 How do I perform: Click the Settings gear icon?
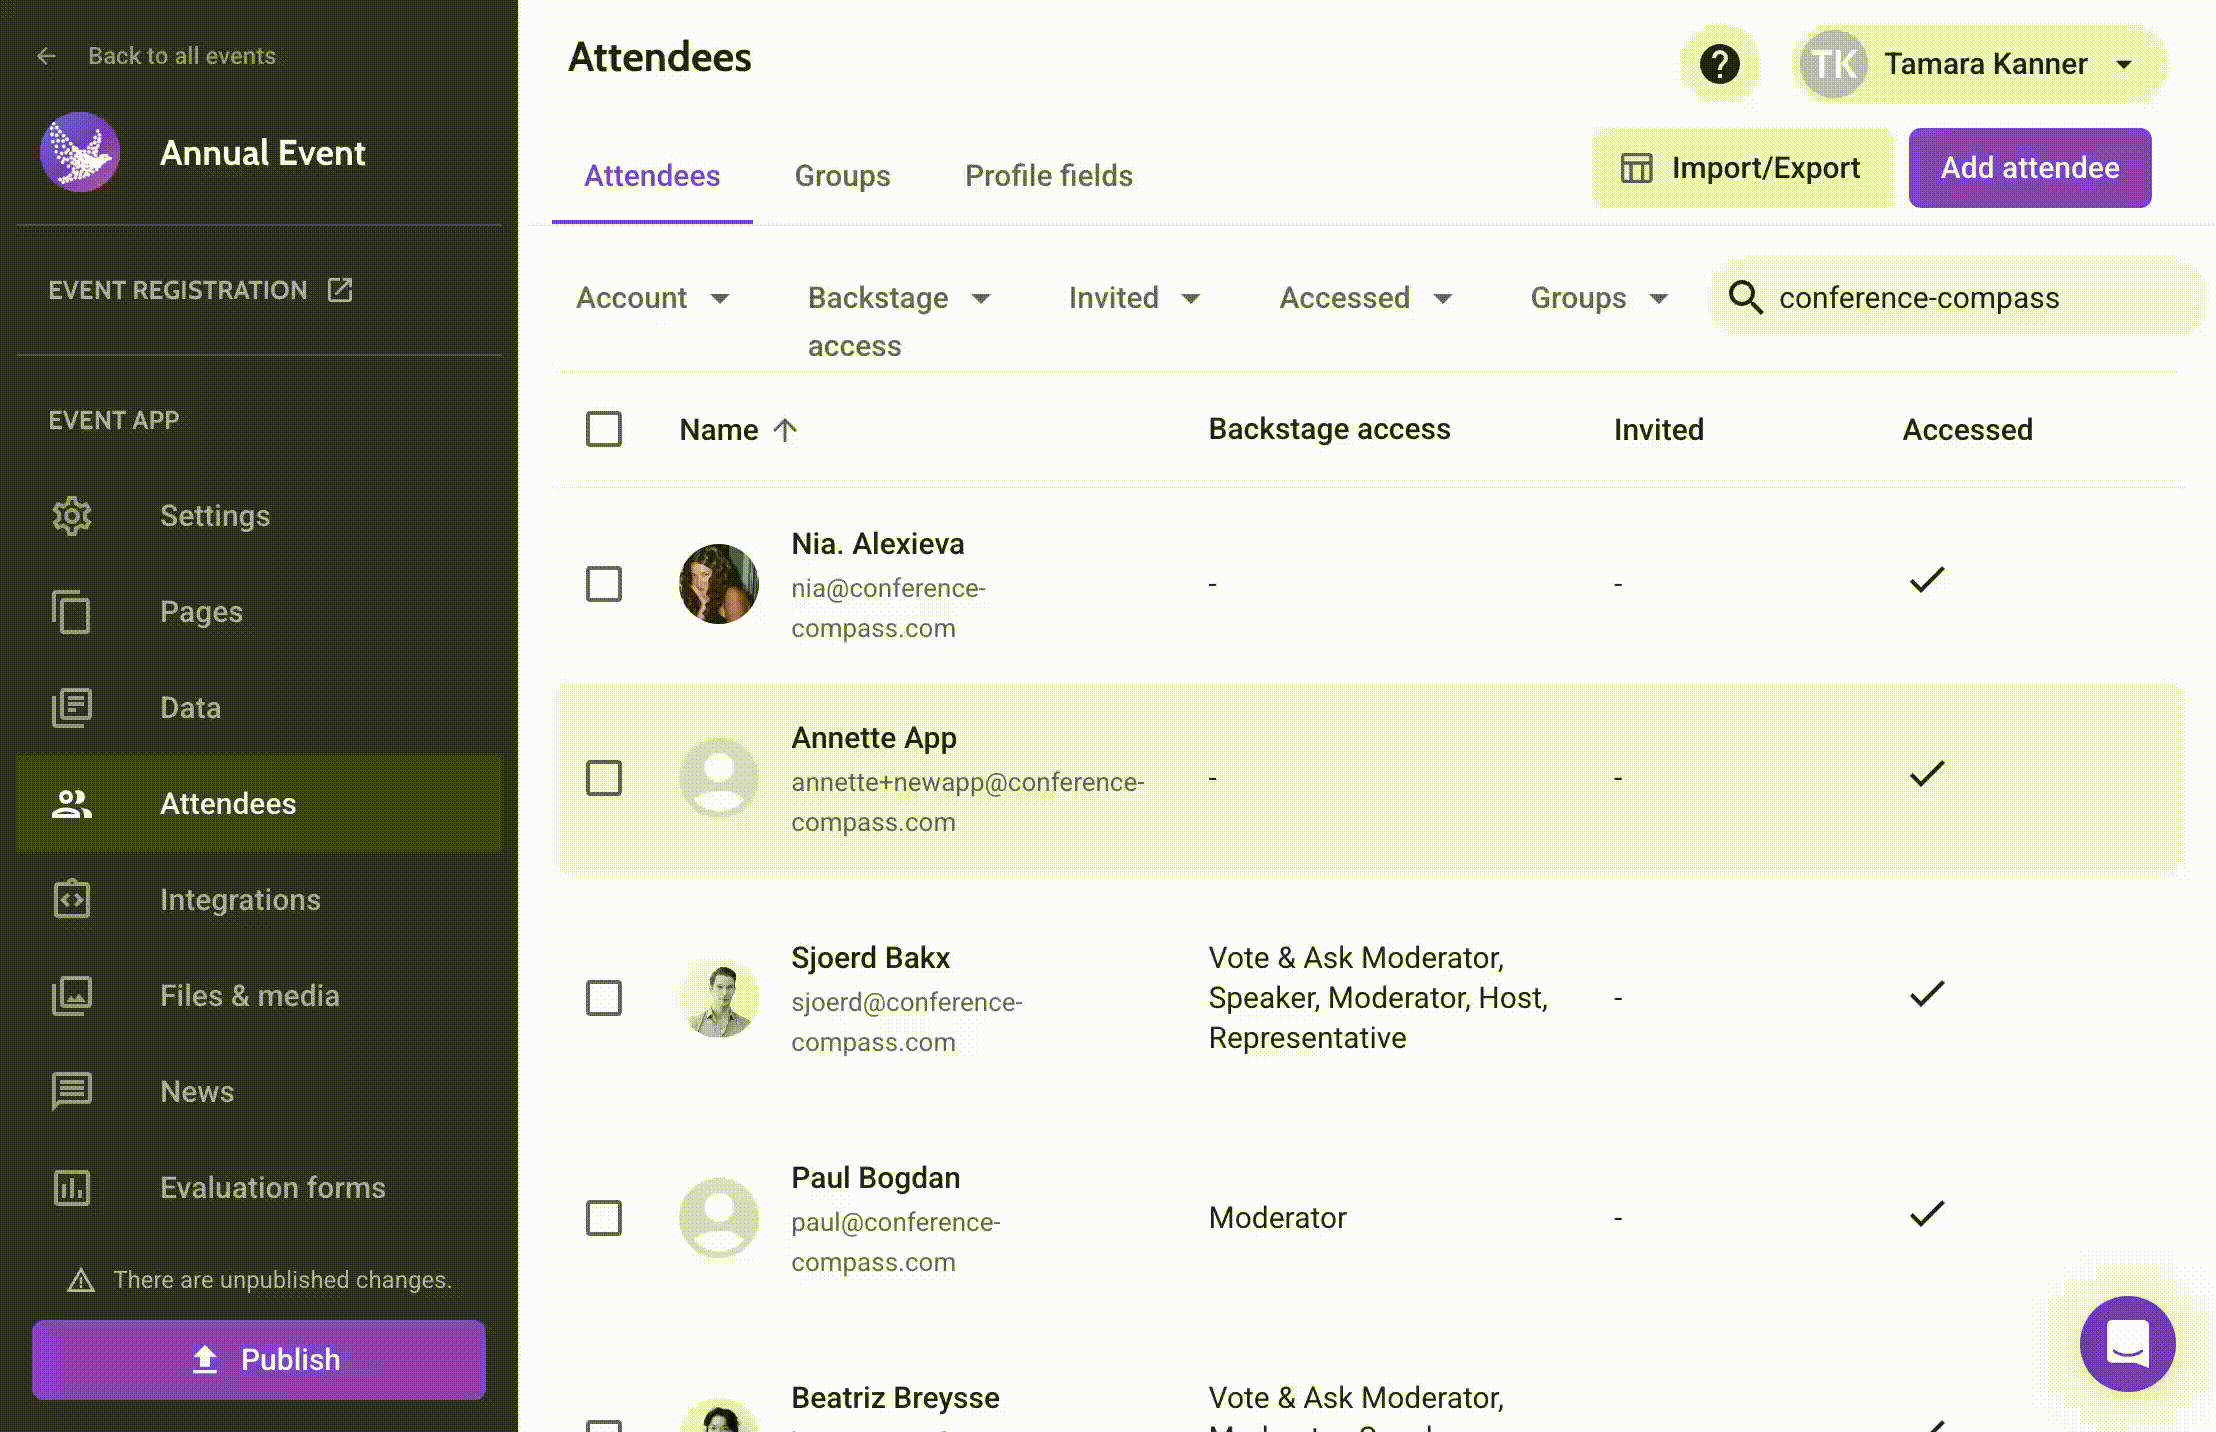pos(72,516)
